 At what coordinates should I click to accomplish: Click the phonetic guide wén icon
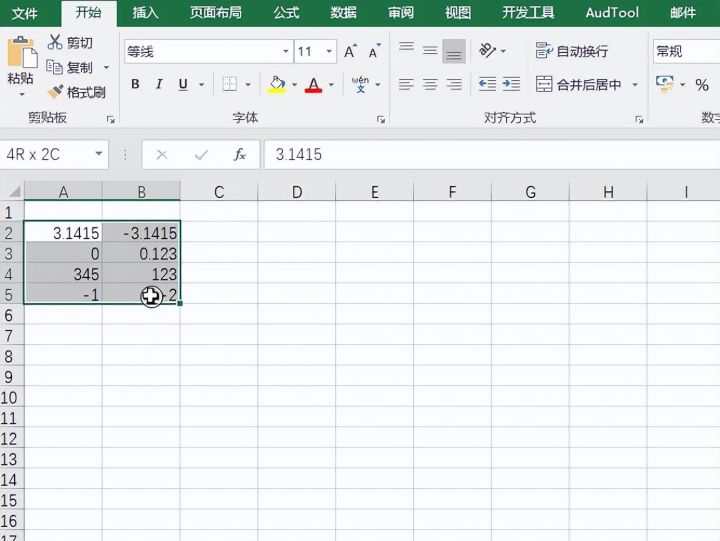[360, 85]
